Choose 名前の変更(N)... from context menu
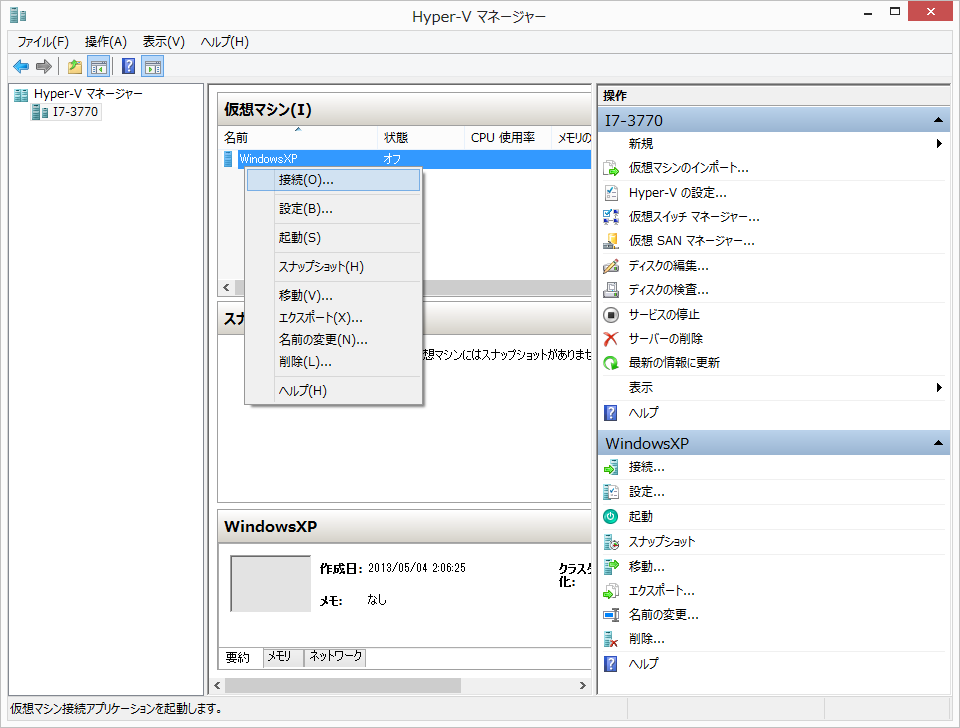The width and height of the screenshot is (960, 728). [x=334, y=340]
